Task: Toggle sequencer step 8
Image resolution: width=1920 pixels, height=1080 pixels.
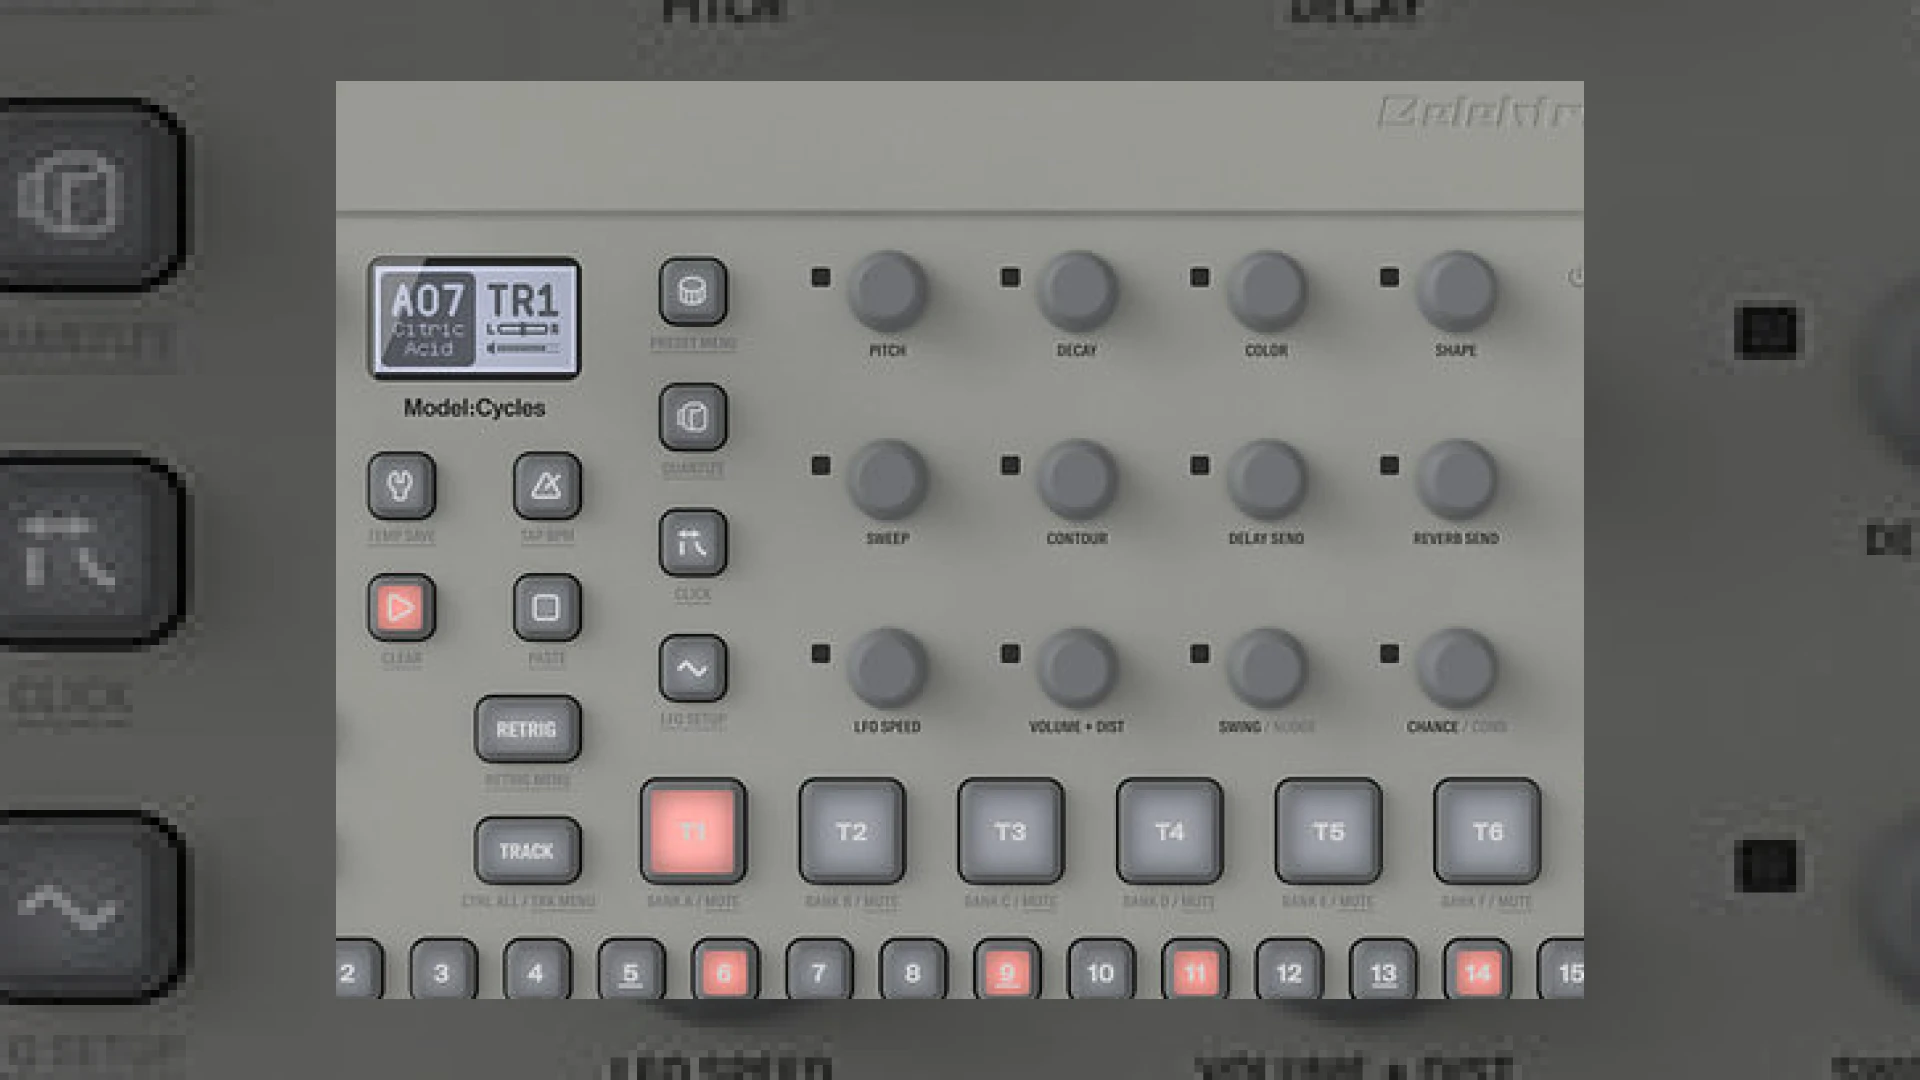Action: coord(913,970)
